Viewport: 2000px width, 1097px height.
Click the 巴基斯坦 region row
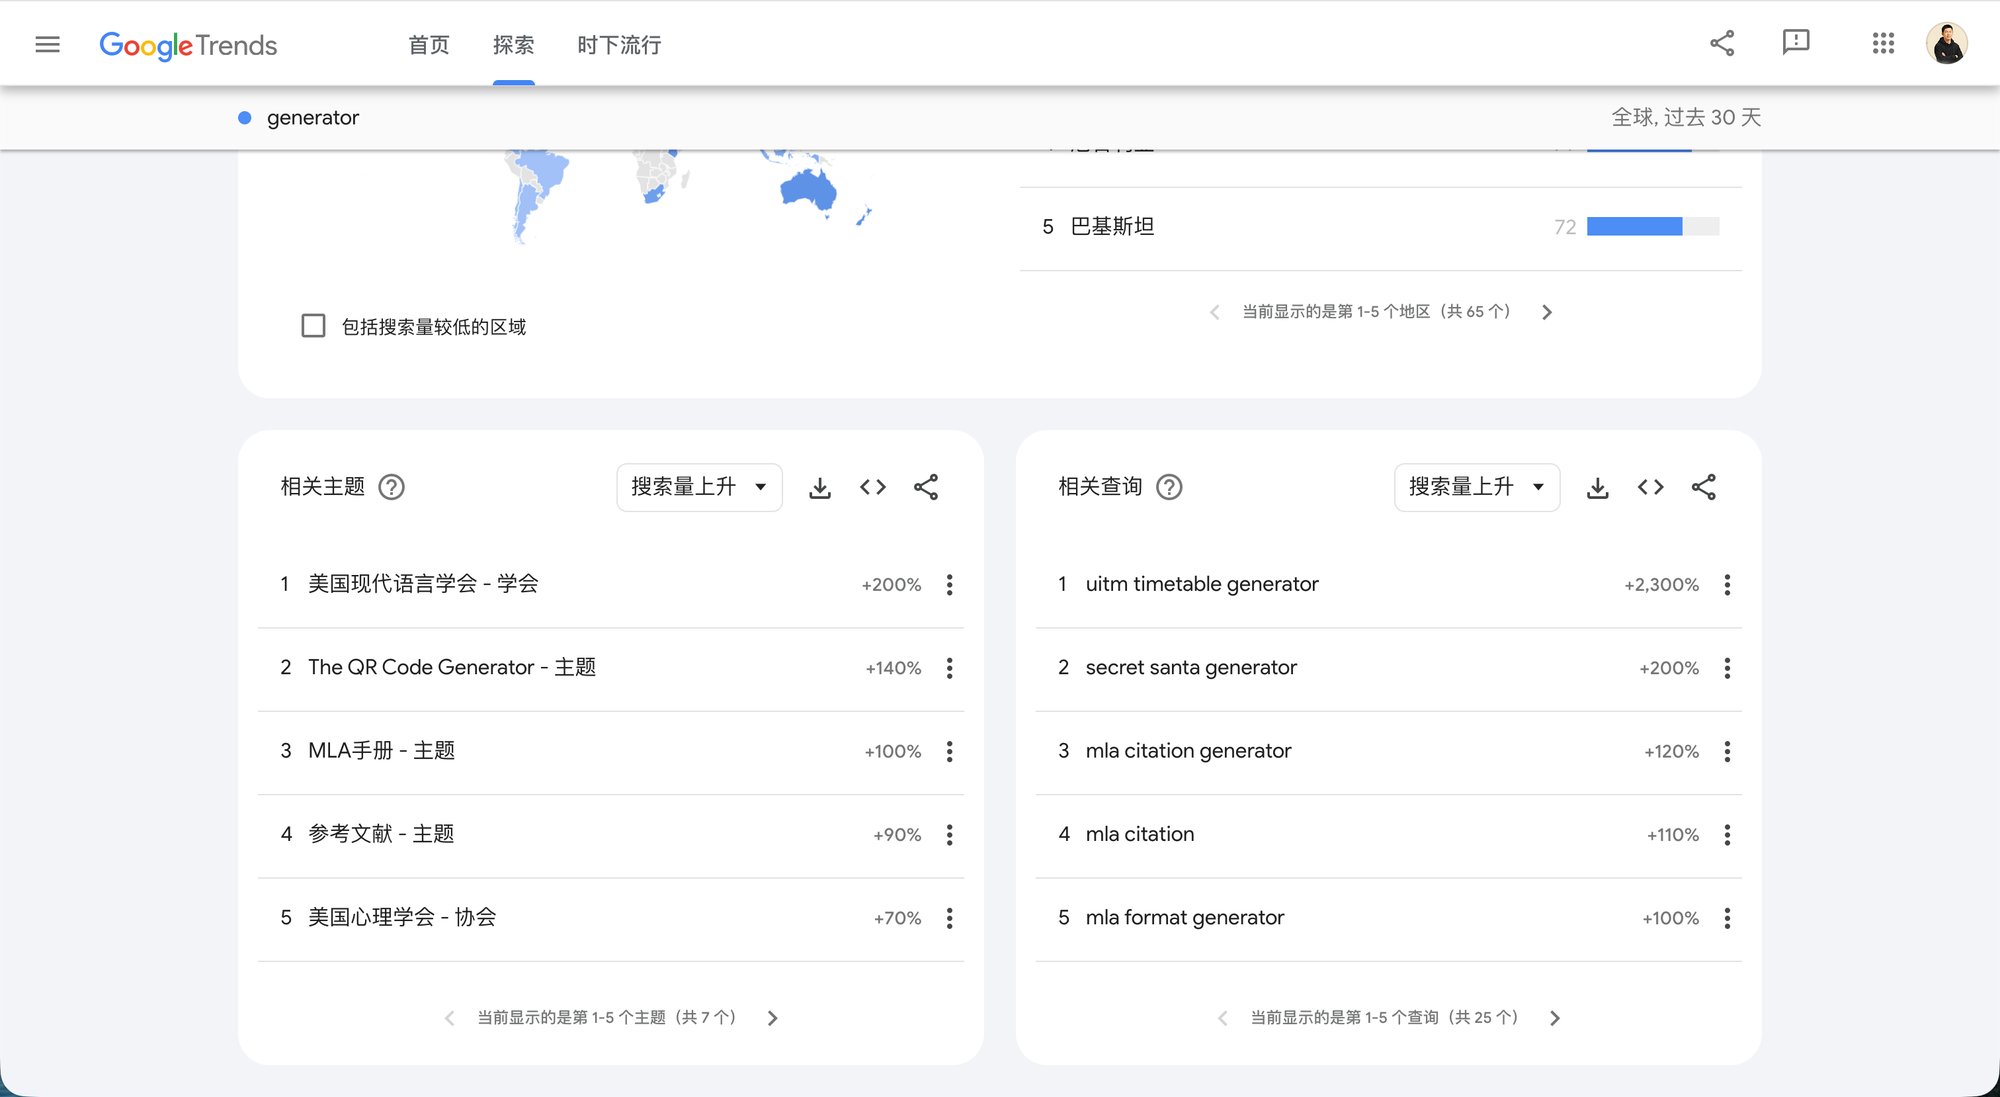(x=1380, y=227)
